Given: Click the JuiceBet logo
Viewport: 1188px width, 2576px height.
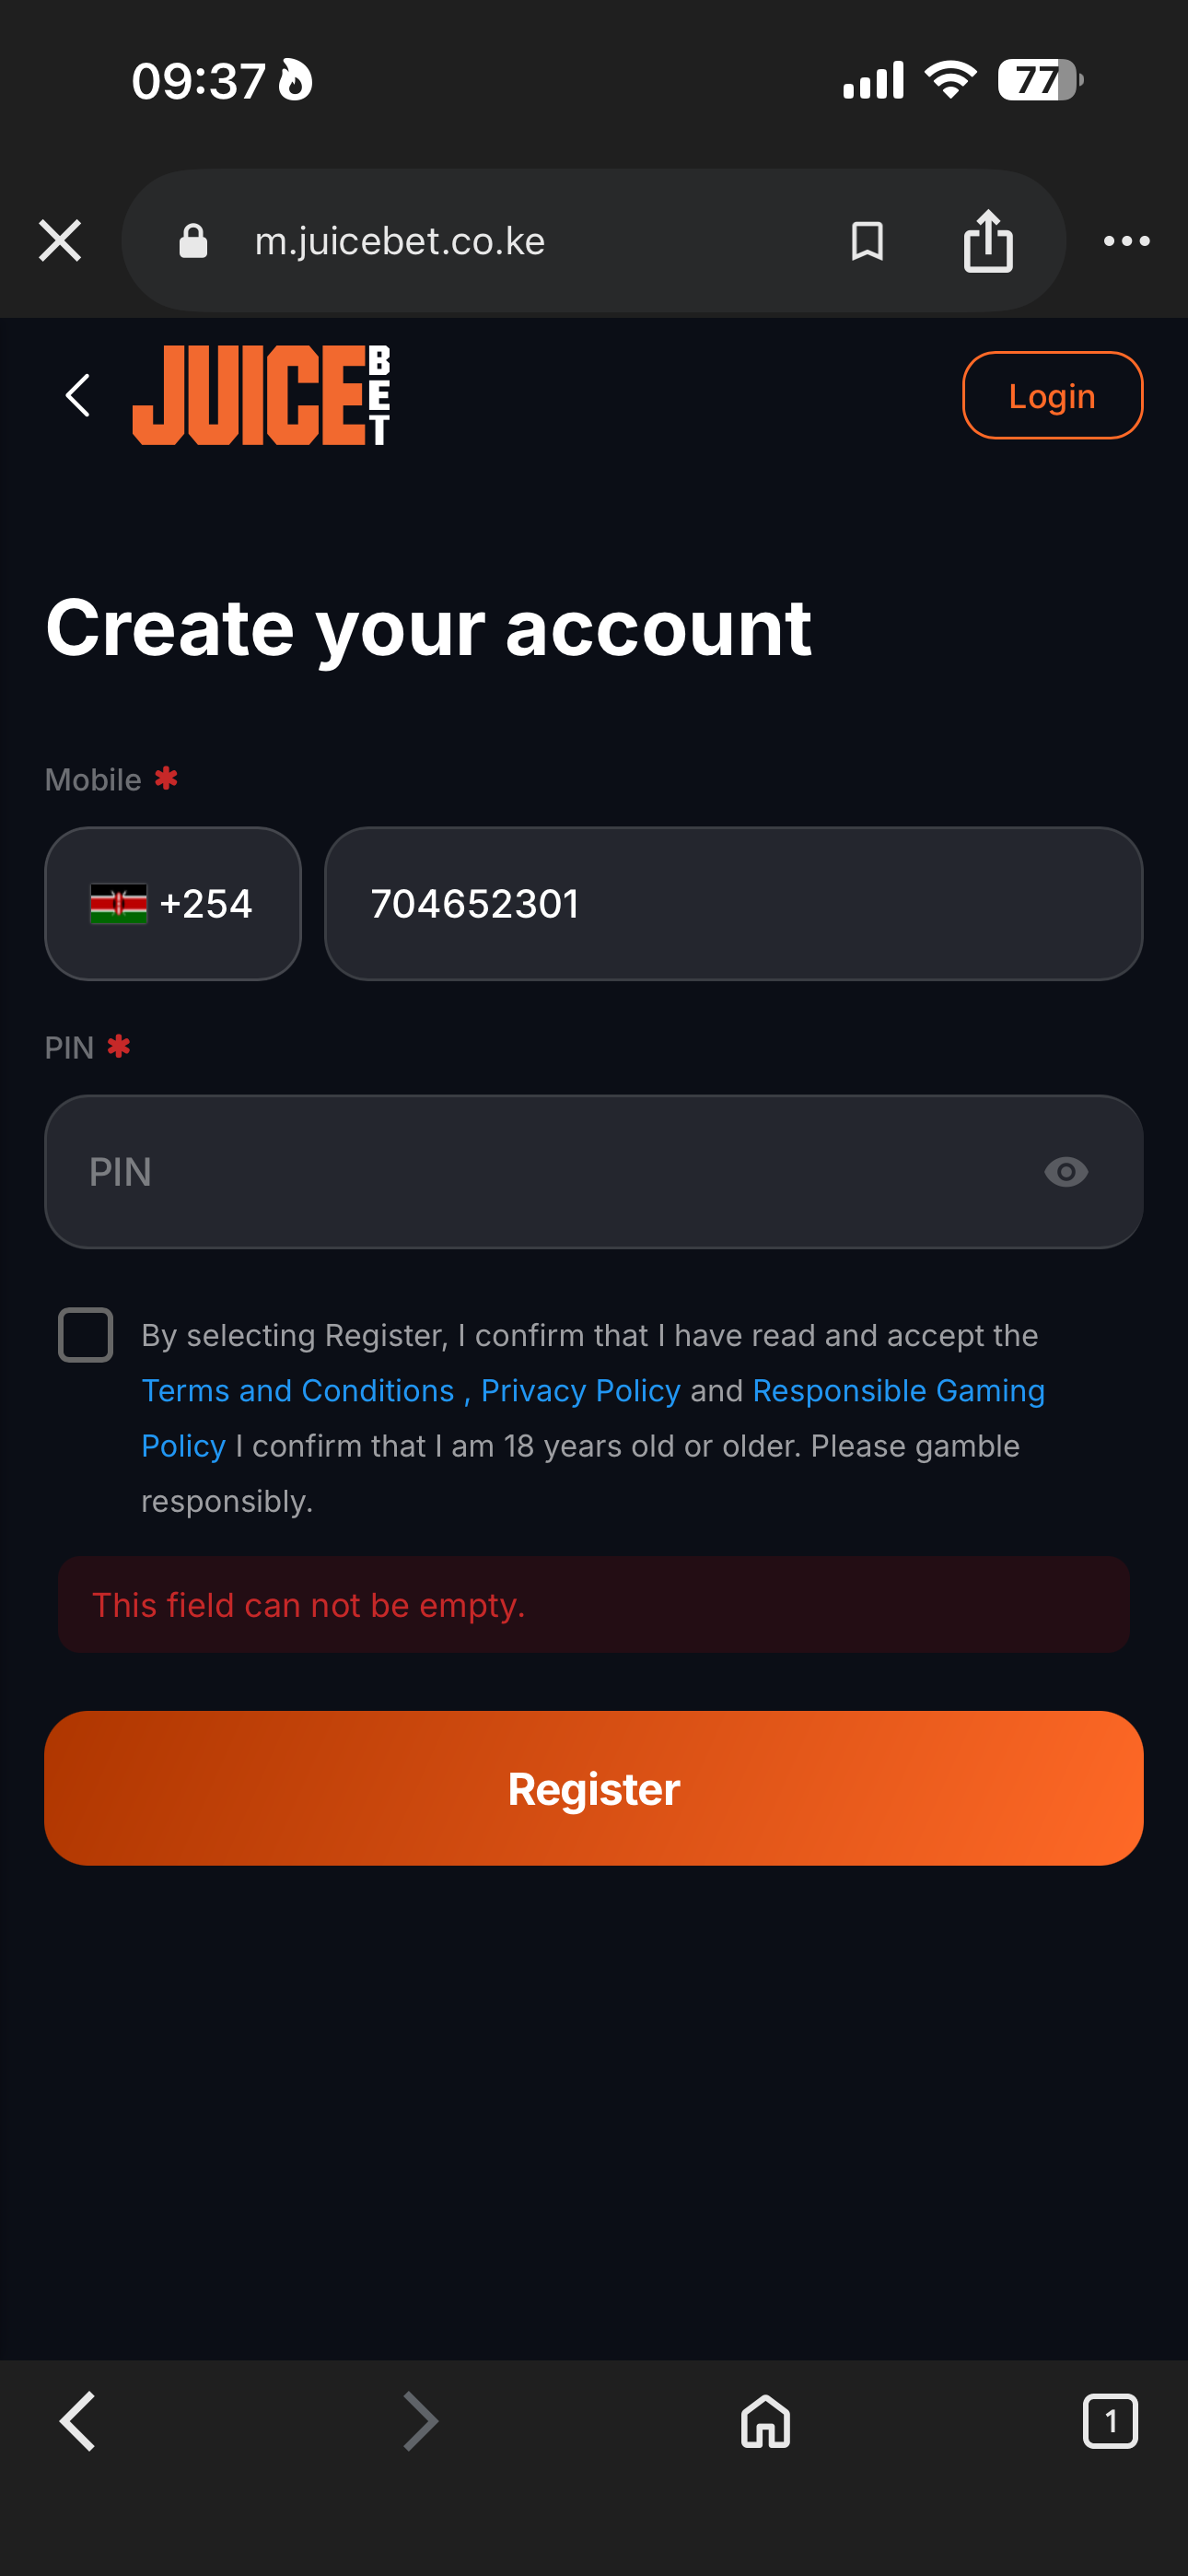Looking at the screenshot, I should pos(261,395).
